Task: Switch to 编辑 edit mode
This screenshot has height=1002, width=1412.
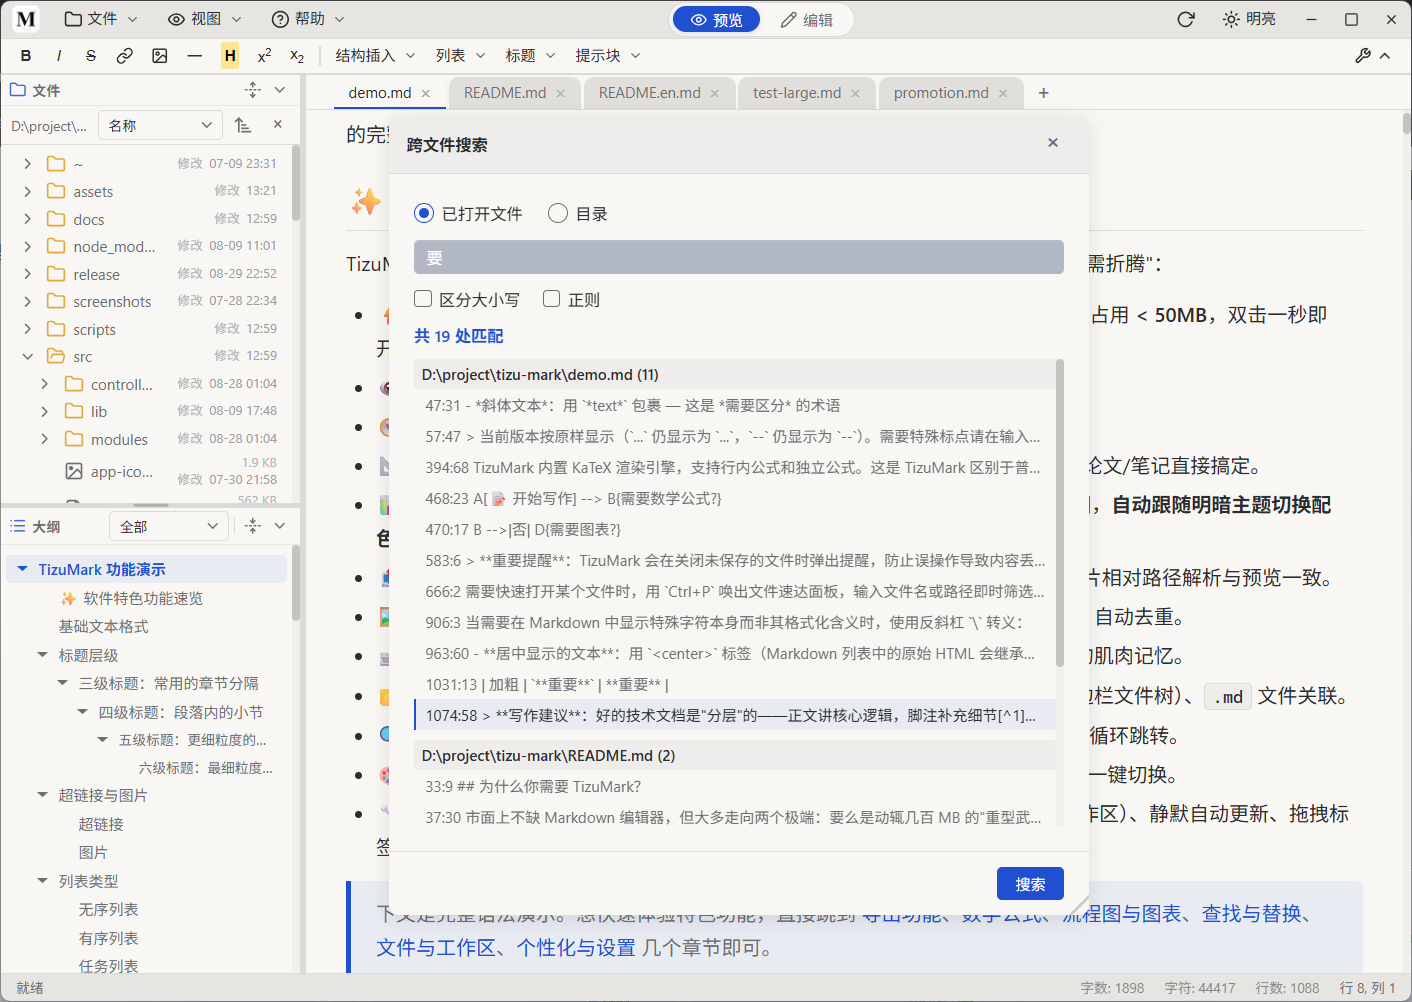Action: 806,20
